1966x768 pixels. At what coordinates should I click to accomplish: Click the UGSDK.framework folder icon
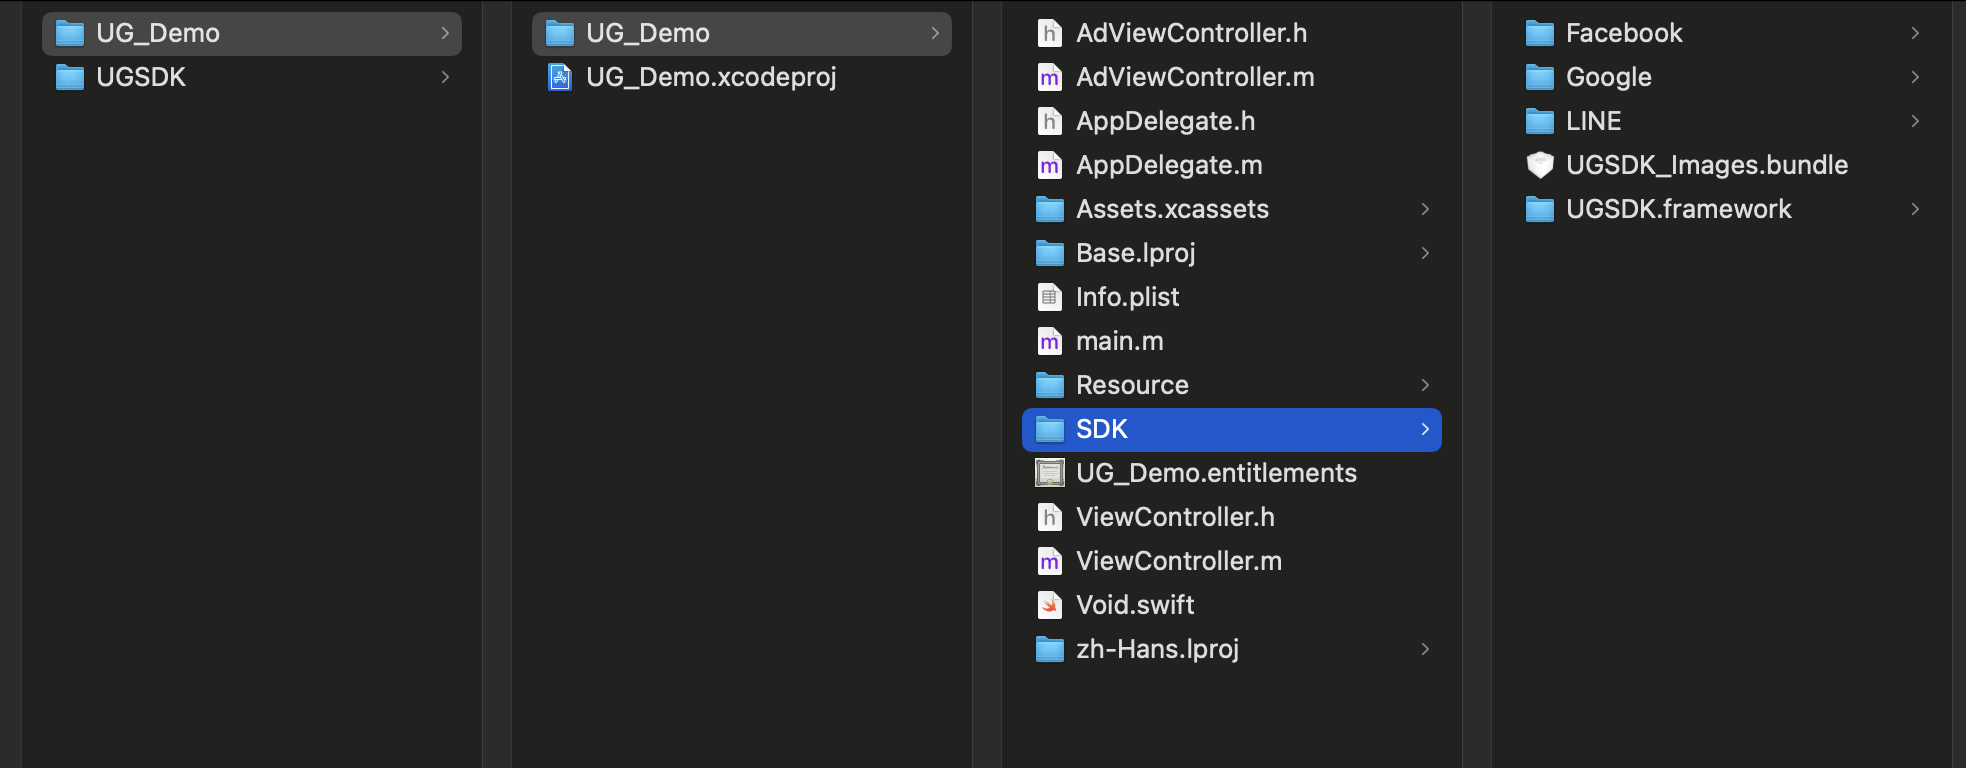pos(1540,210)
